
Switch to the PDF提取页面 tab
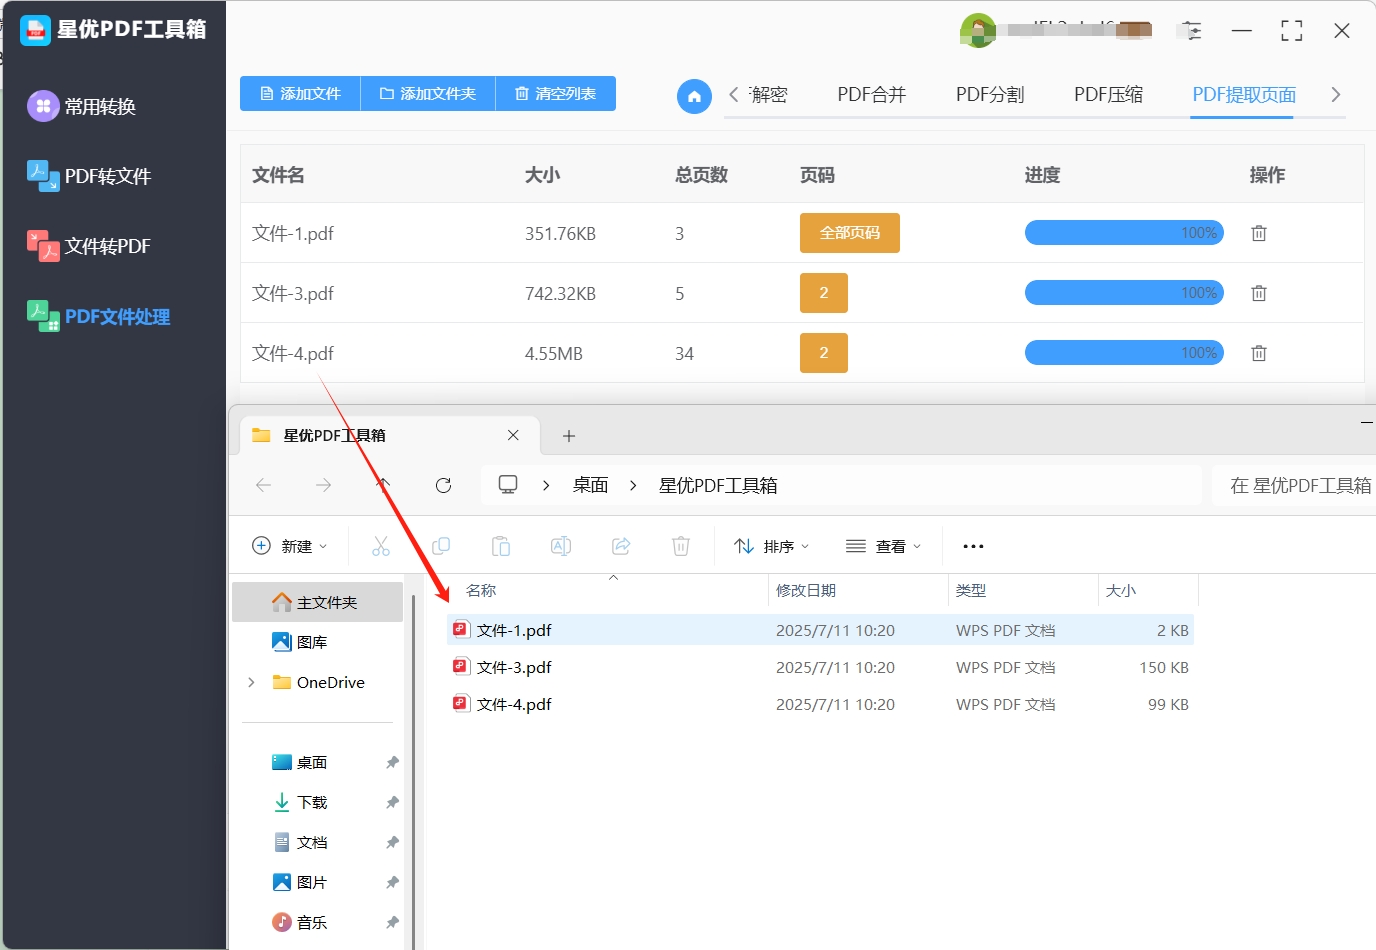point(1244,94)
